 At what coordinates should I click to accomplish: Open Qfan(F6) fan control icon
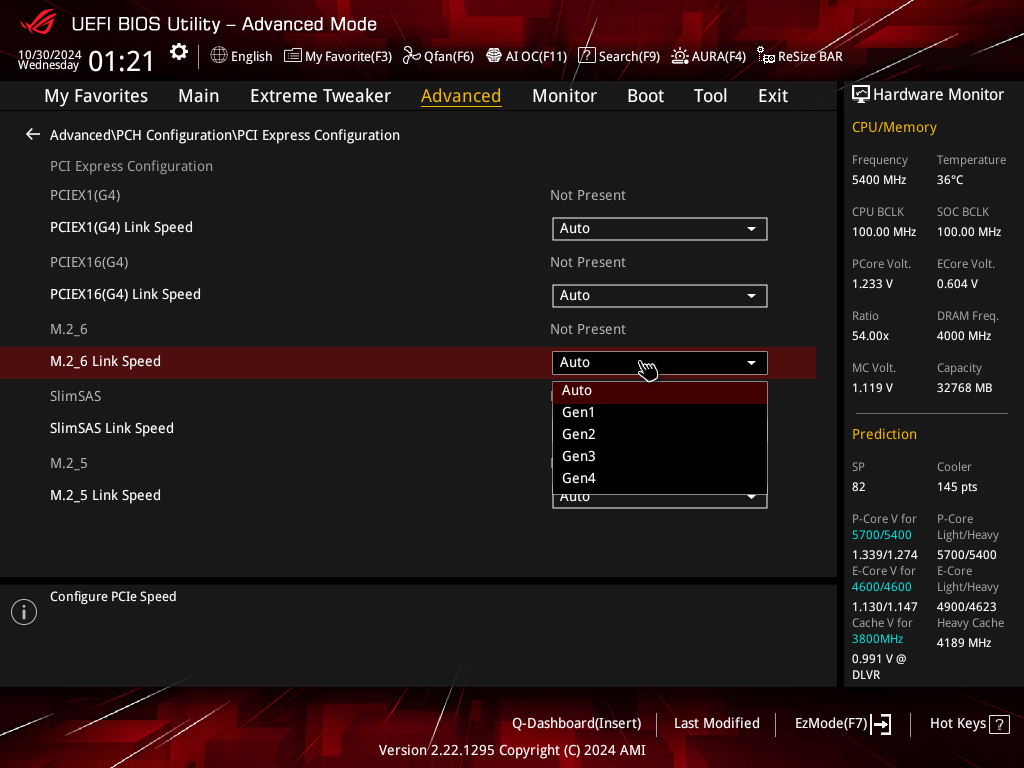[411, 56]
